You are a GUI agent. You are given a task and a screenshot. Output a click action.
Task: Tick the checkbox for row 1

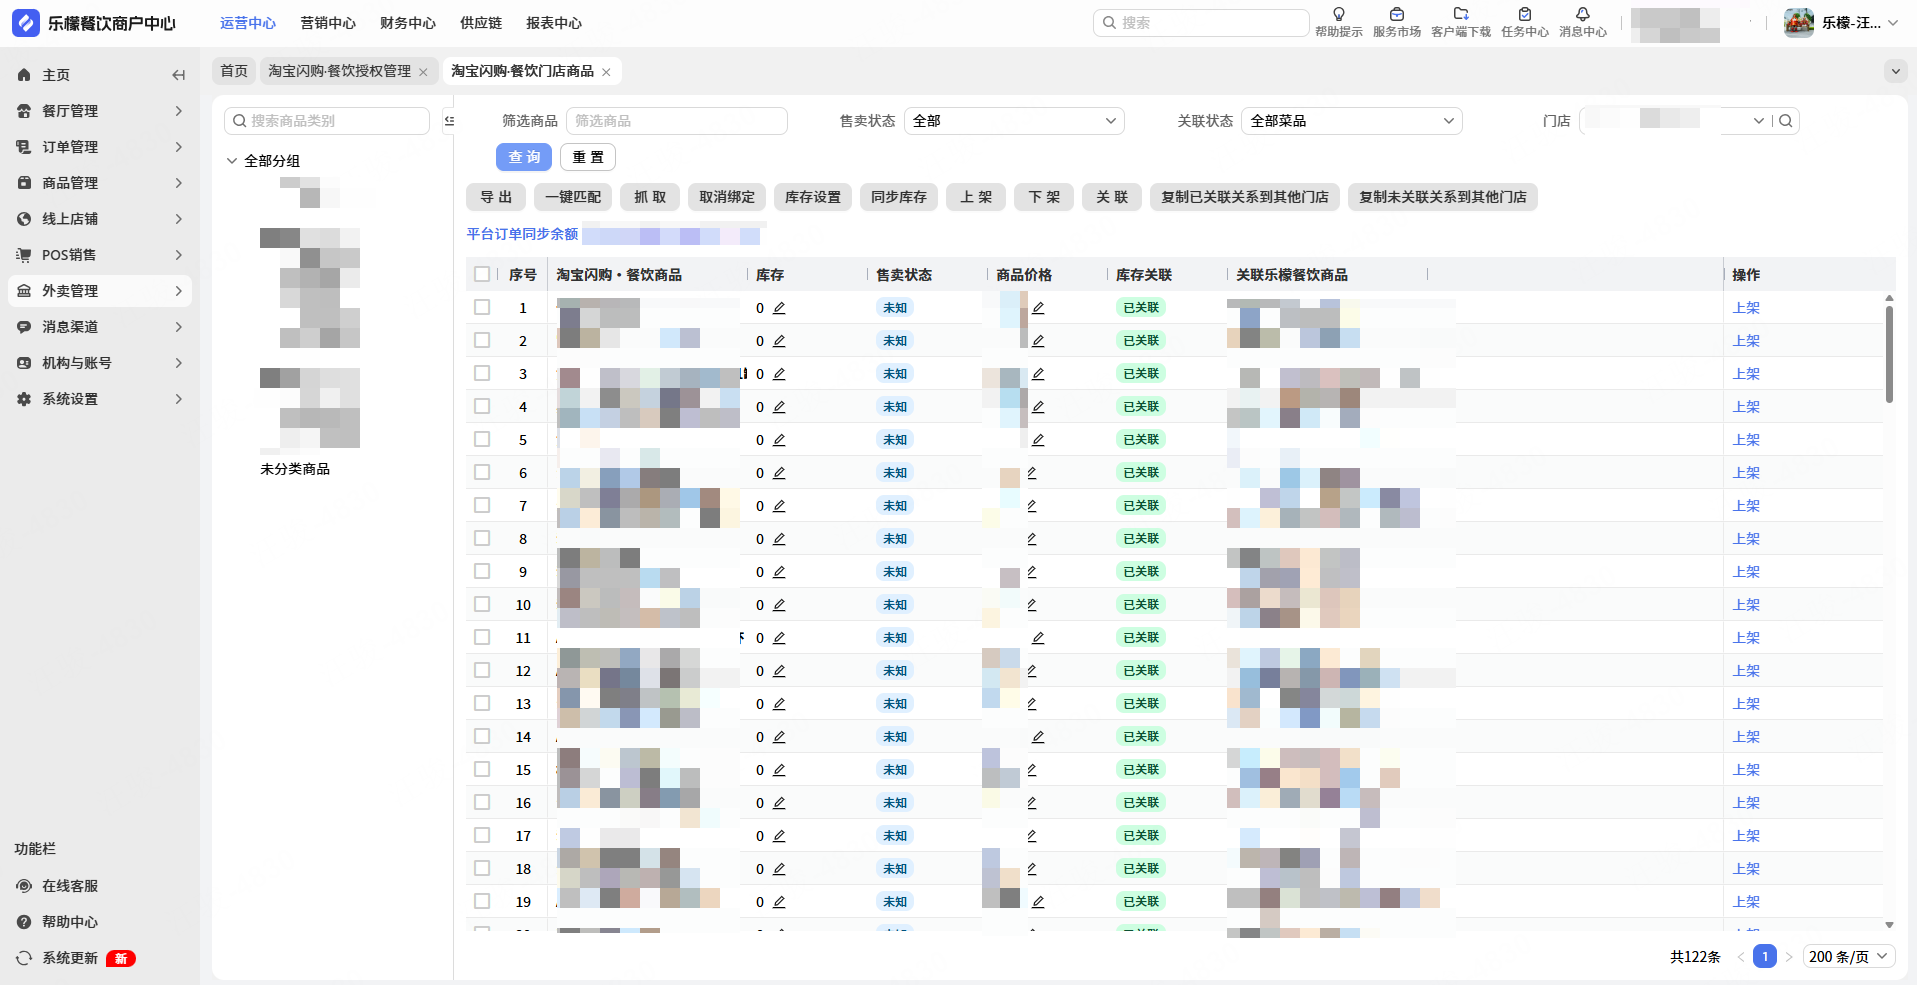(482, 307)
